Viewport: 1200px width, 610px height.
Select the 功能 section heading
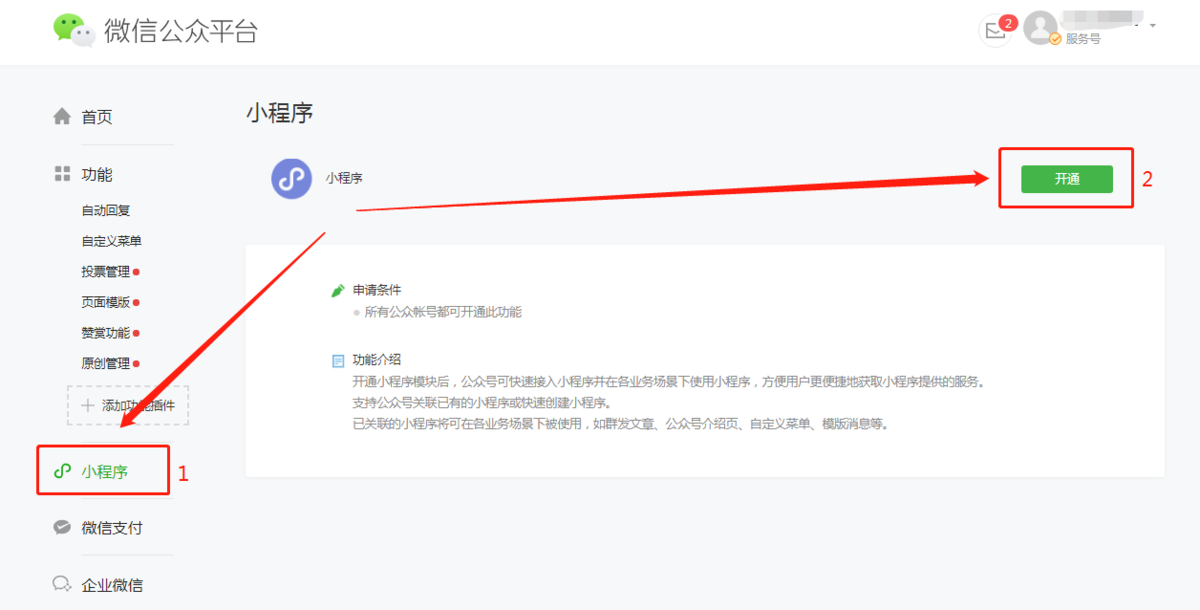pyautogui.click(x=97, y=174)
